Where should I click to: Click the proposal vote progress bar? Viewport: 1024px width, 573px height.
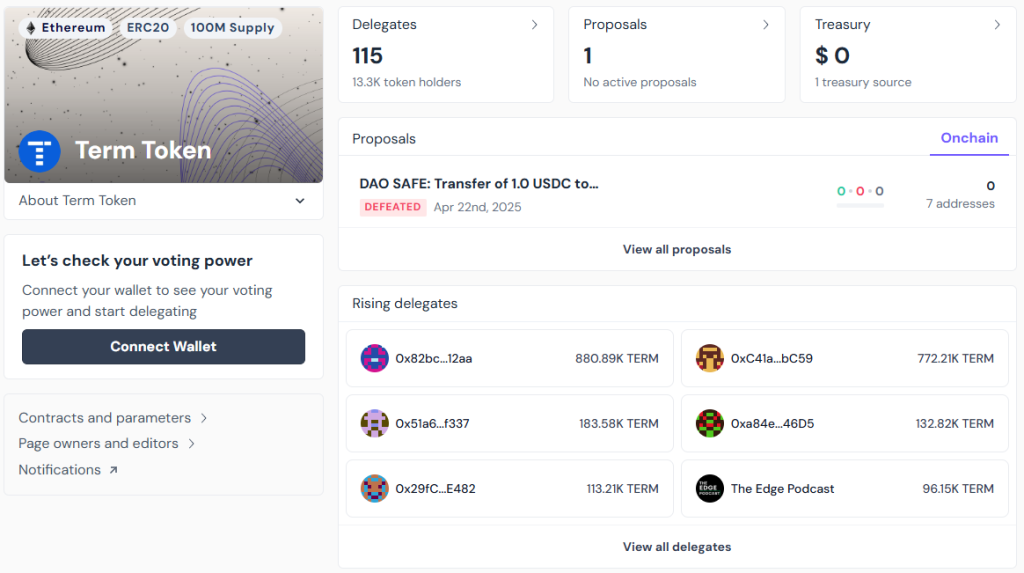tap(860, 205)
